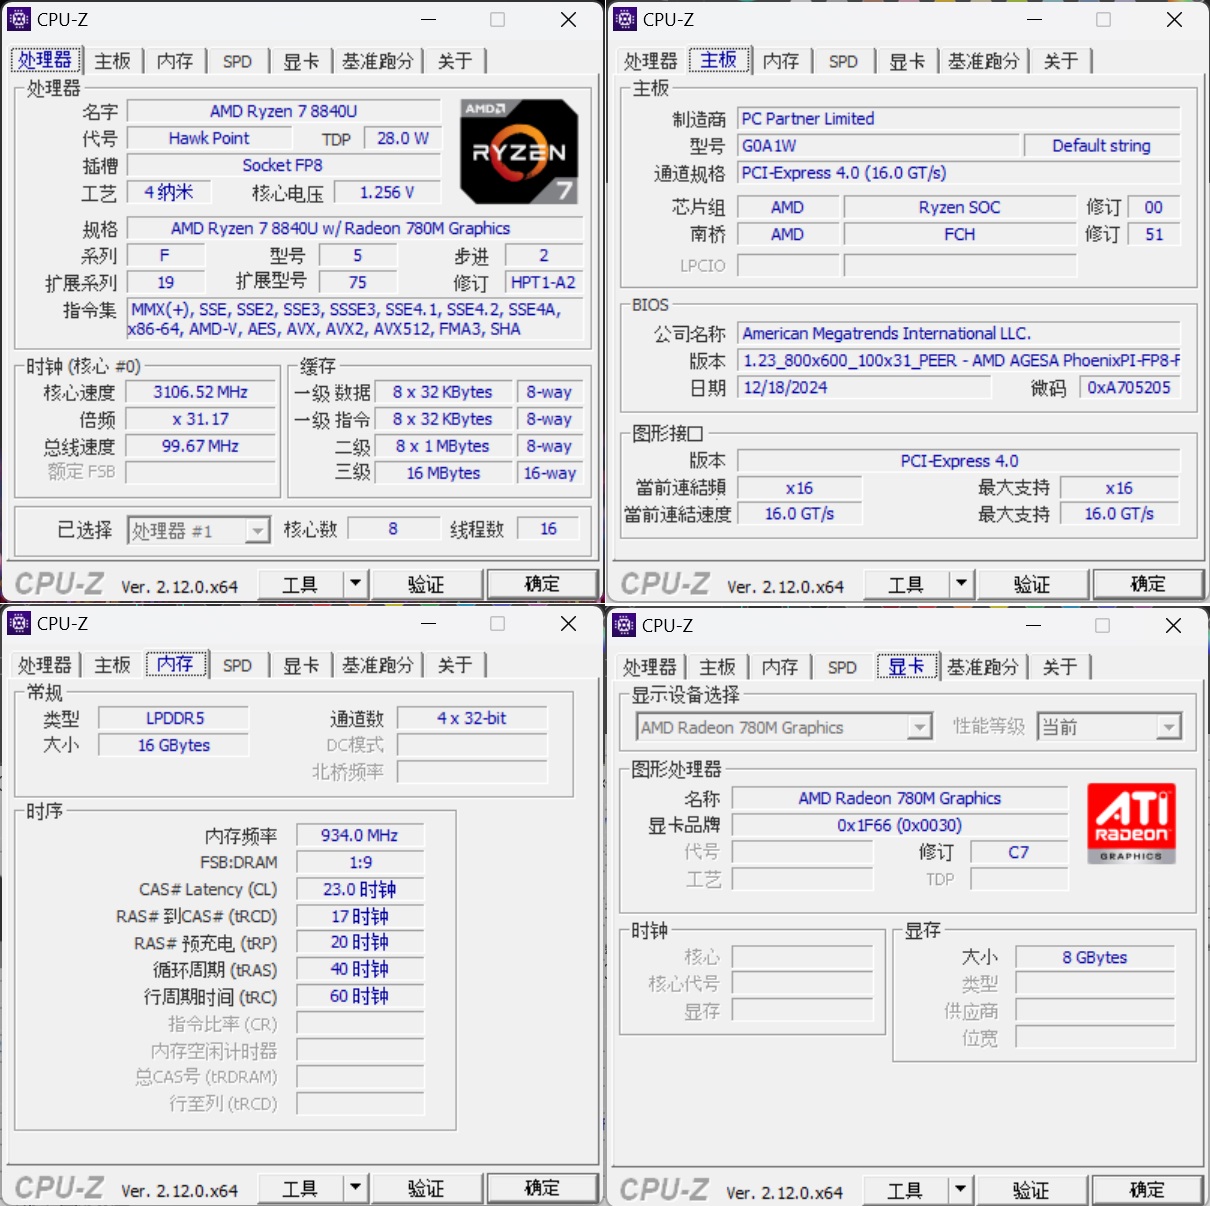Viewport: 1210px width, 1206px height.
Task: Open 基准跑分 tab in the memory window
Action: [377, 665]
